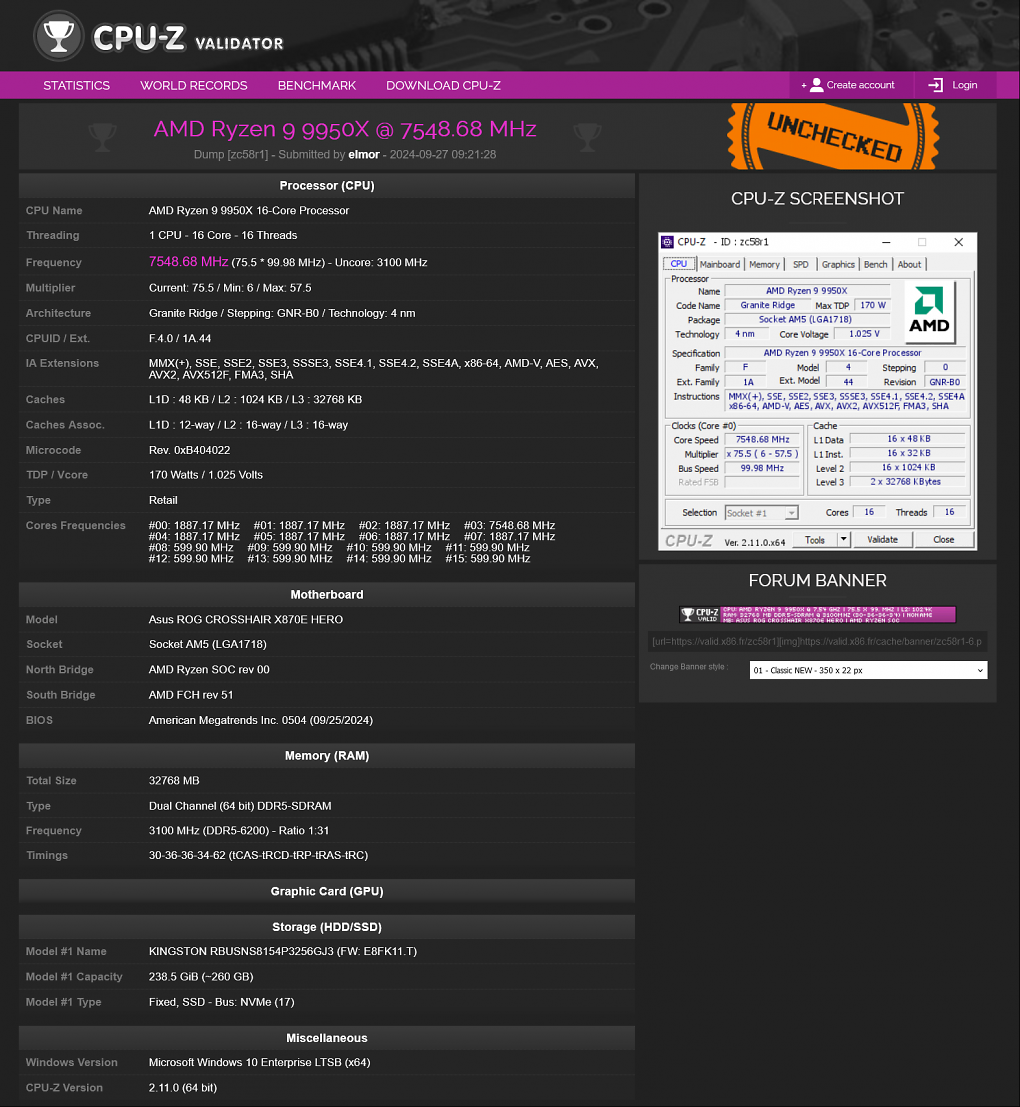1020x1107 pixels.
Task: Click the Validate button in CPU-Z
Action: (882, 539)
